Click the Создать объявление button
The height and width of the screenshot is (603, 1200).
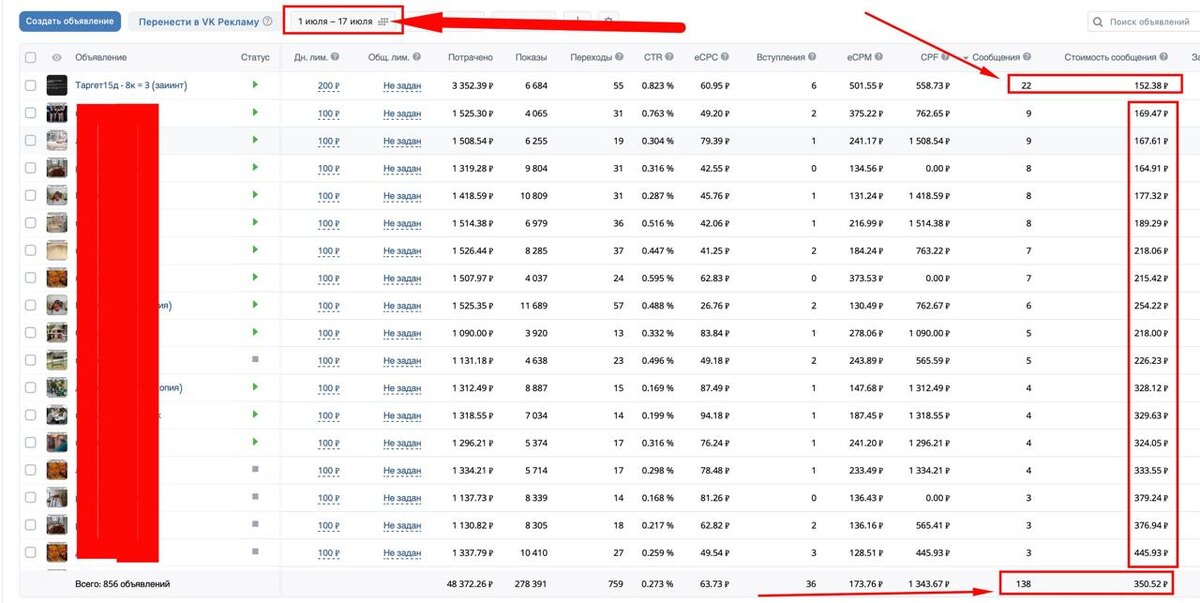point(70,21)
